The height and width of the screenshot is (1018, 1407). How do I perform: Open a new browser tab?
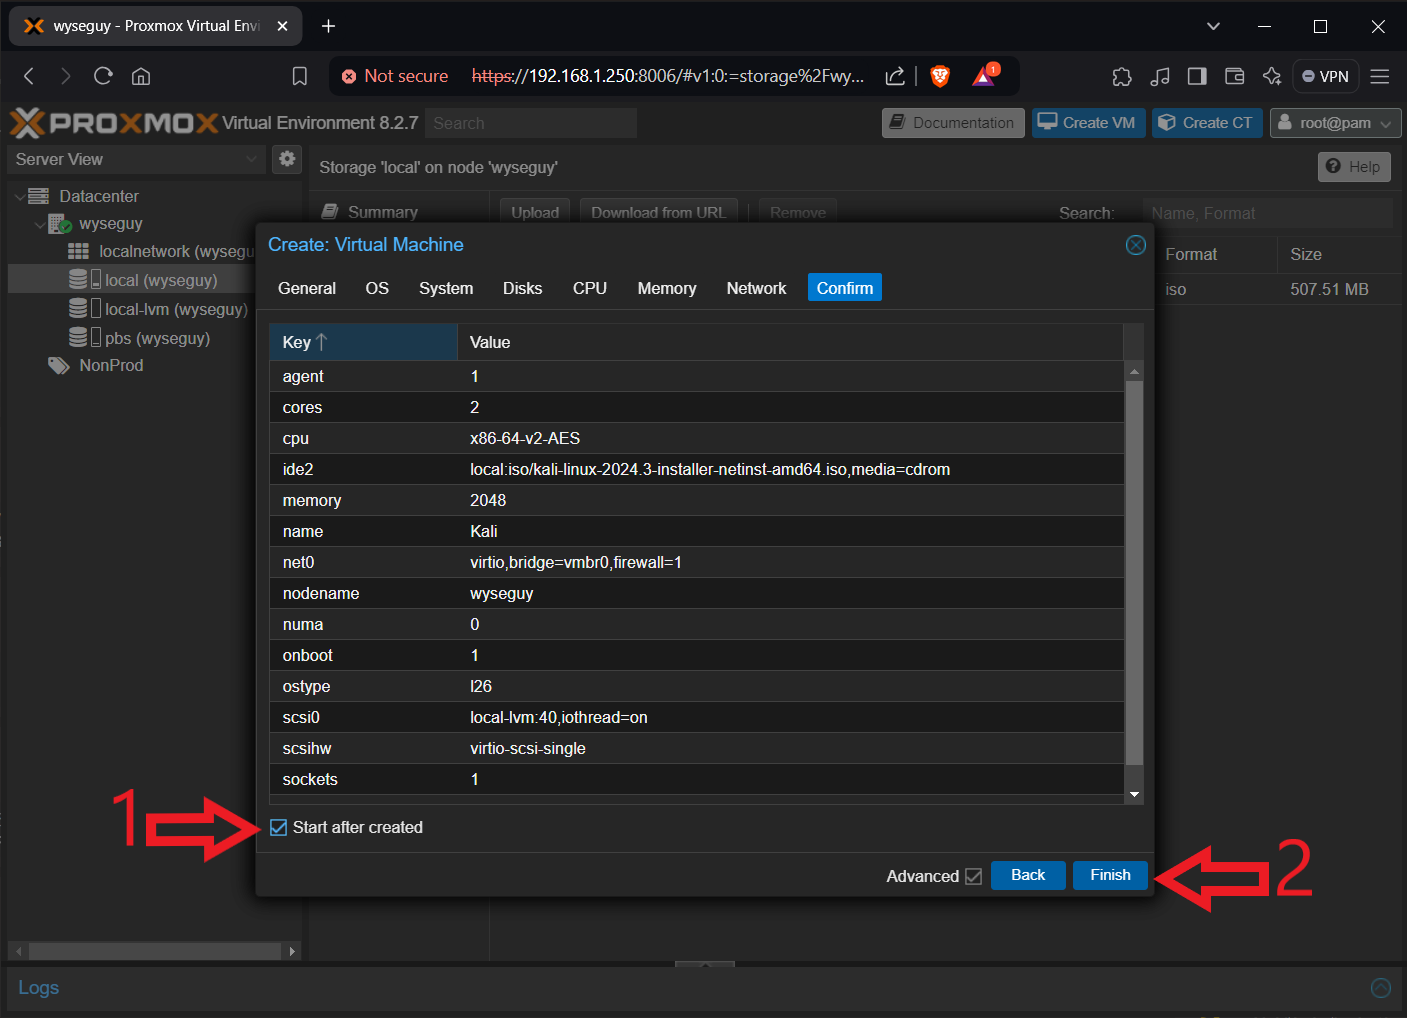coord(328,26)
